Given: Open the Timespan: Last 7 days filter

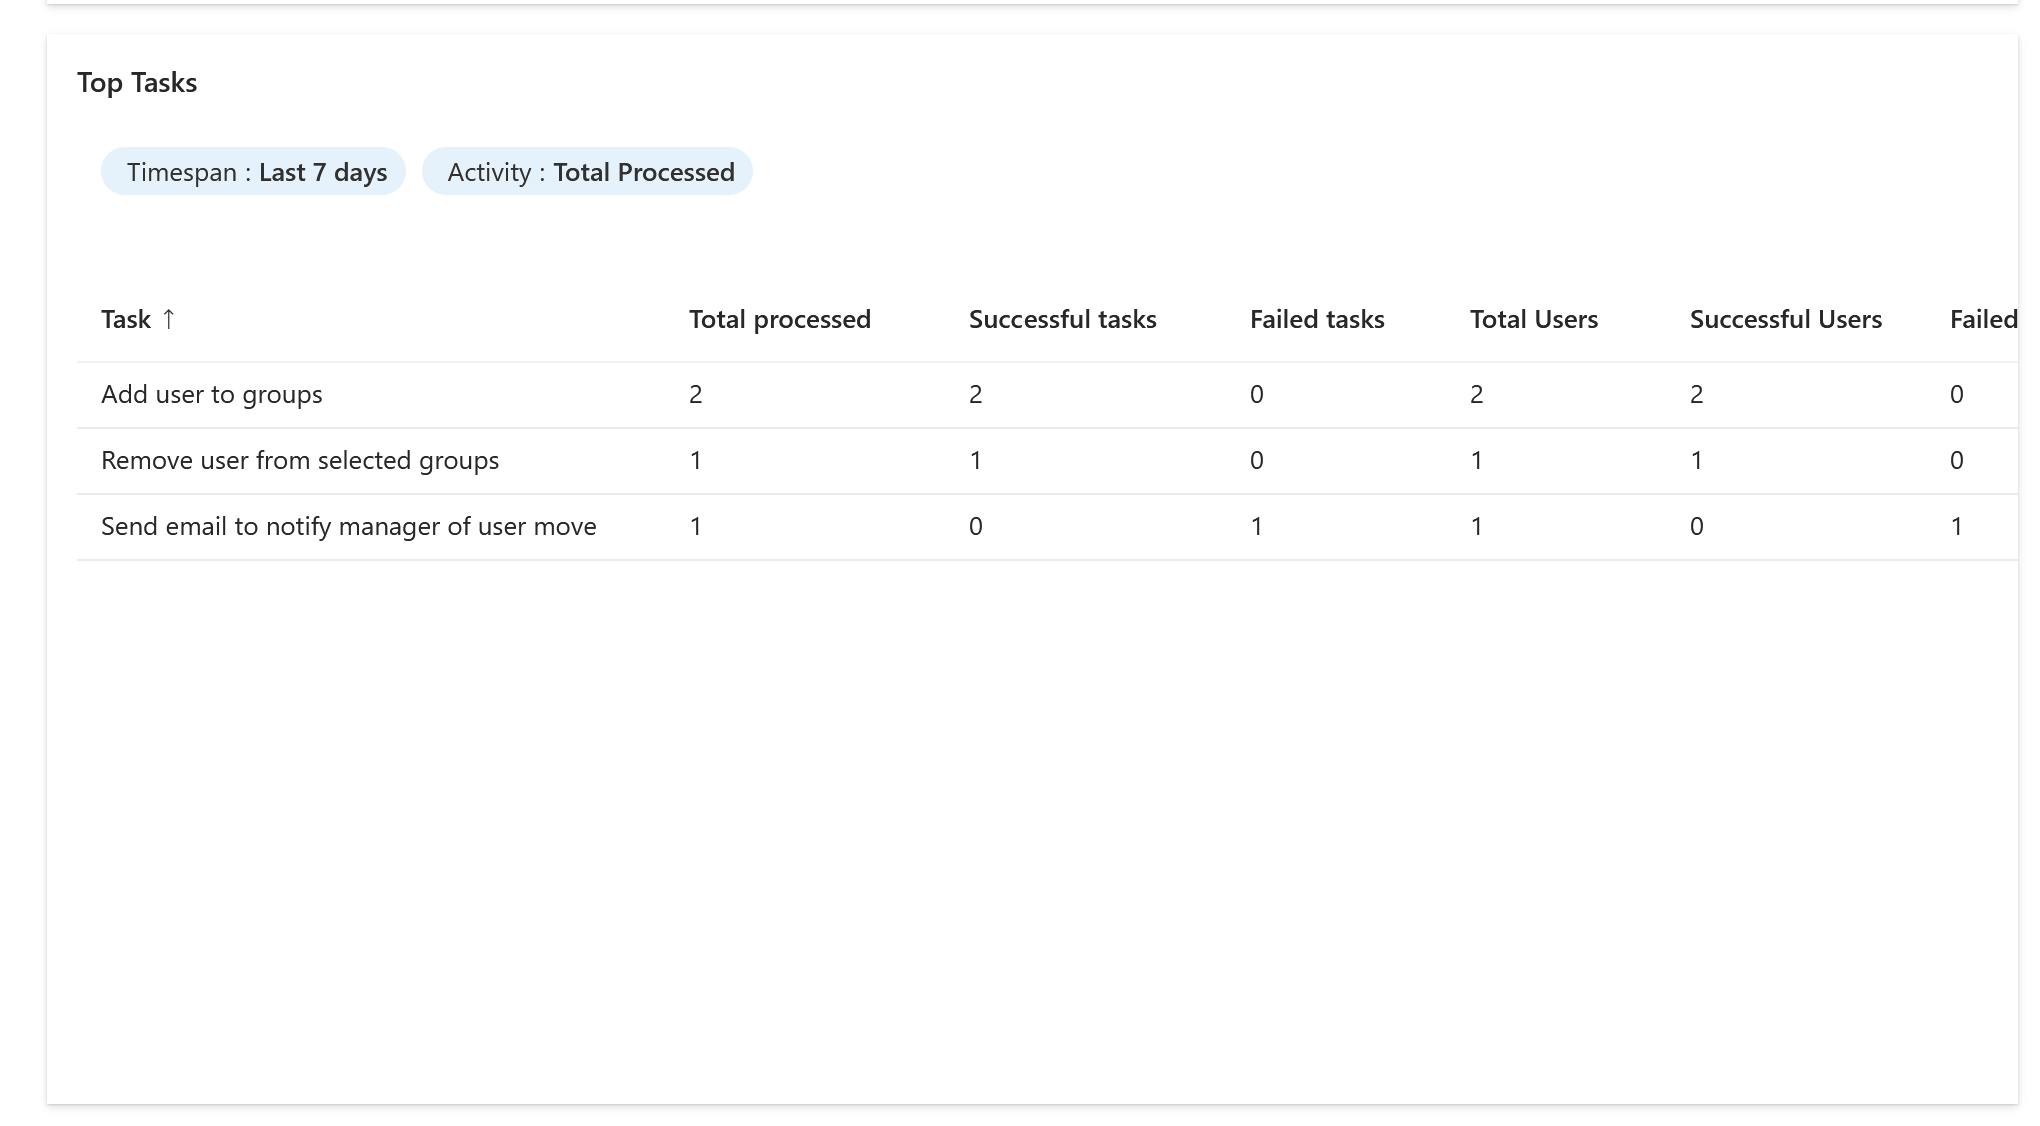Looking at the screenshot, I should (253, 172).
